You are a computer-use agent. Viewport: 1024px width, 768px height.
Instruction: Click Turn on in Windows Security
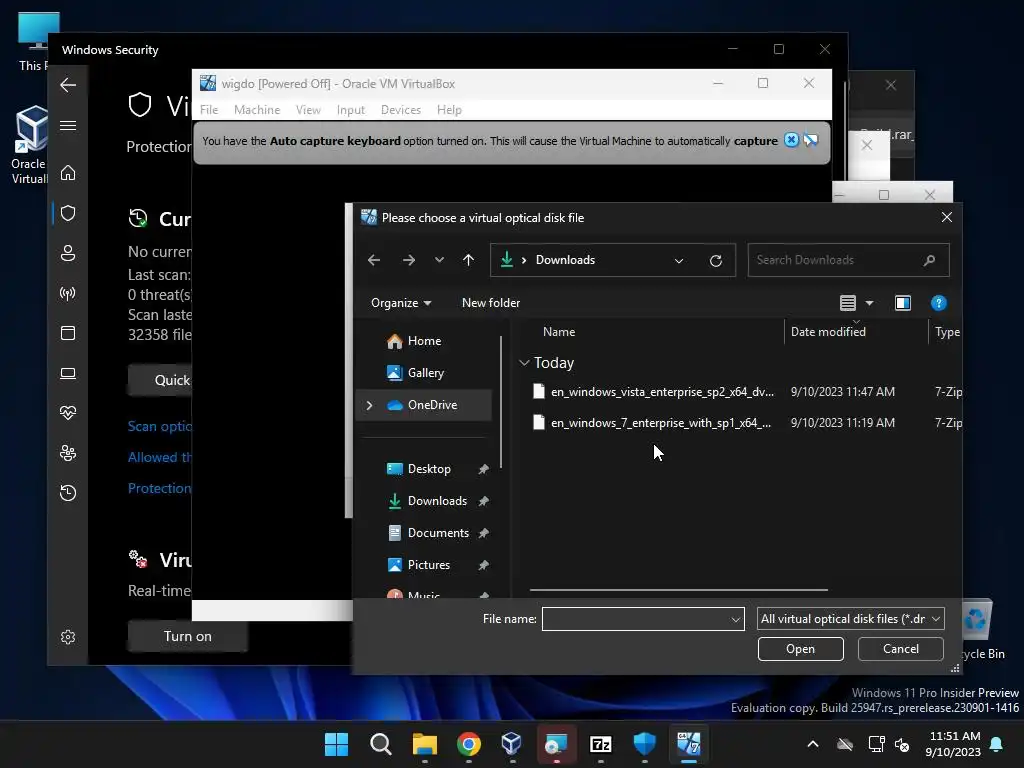187,636
